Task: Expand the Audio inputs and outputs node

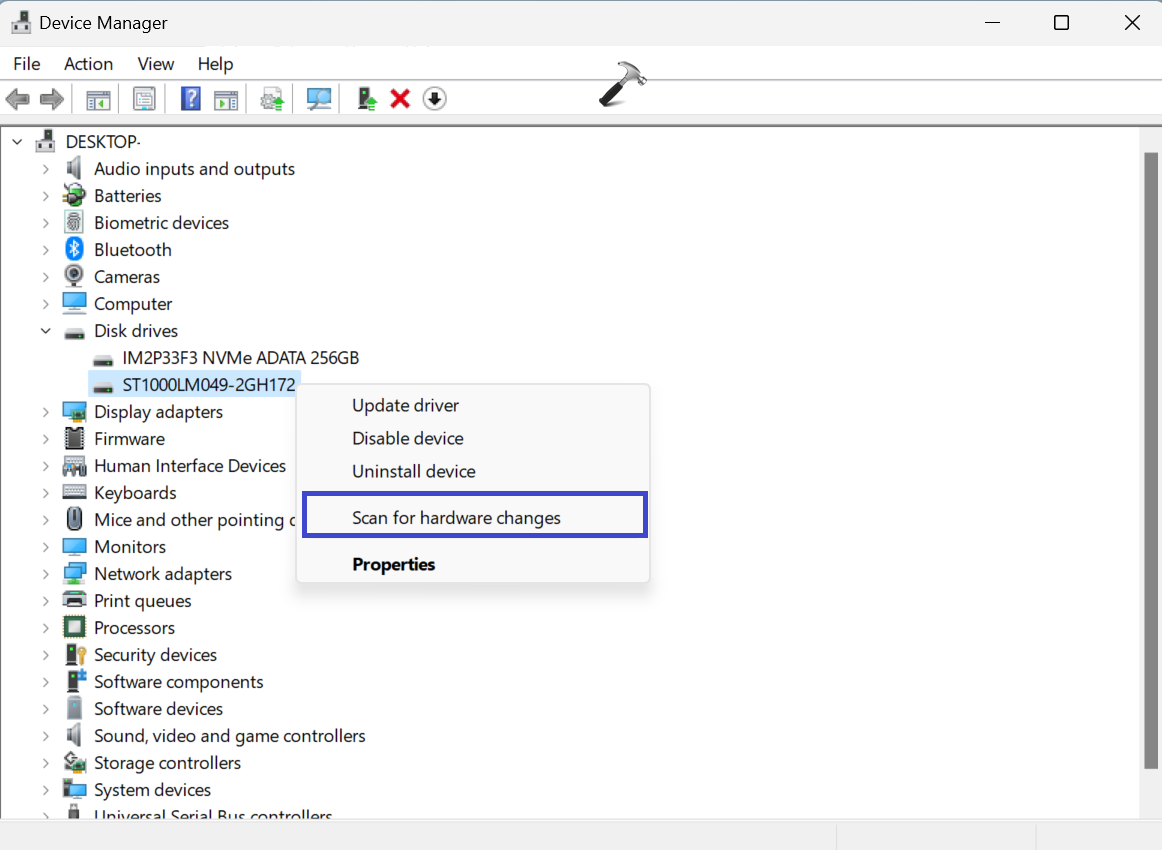Action: tap(46, 169)
